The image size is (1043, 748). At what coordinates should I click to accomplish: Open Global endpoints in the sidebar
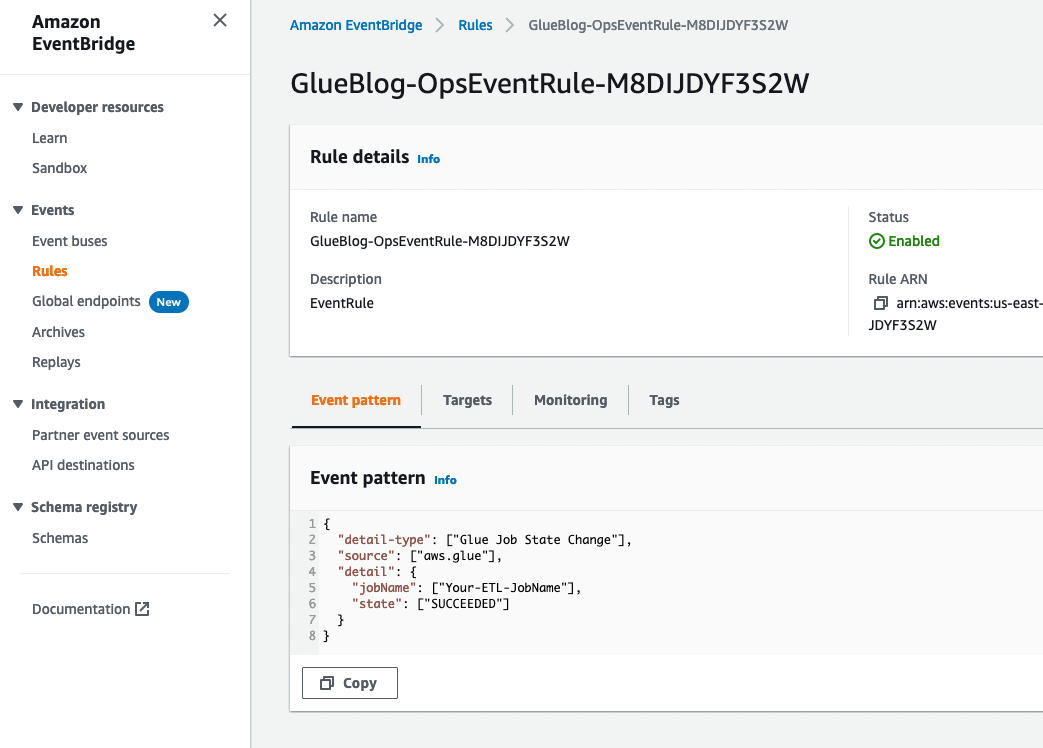[x=86, y=301]
